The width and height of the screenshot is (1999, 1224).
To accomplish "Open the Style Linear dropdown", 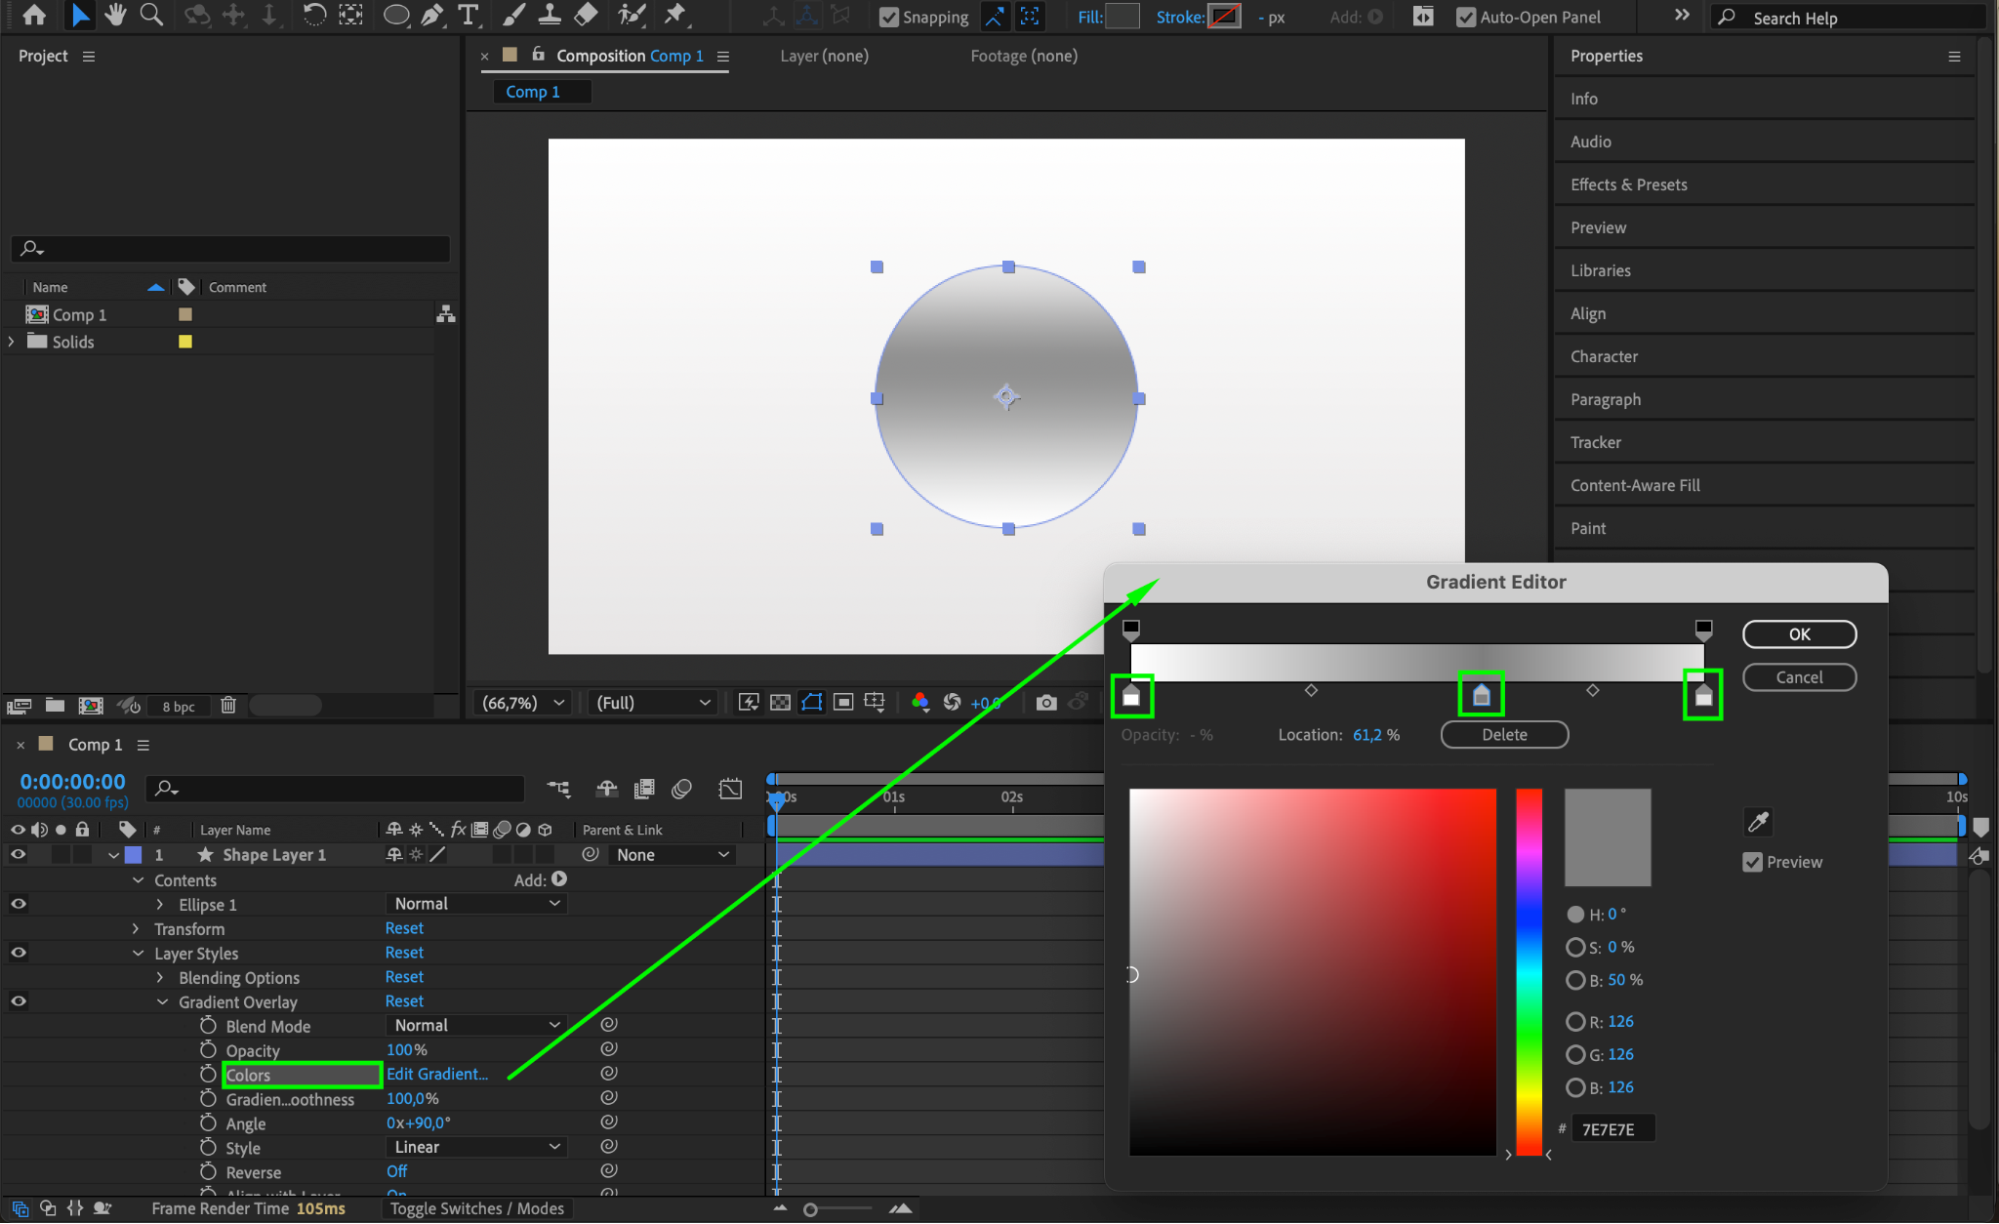I will click(476, 1147).
